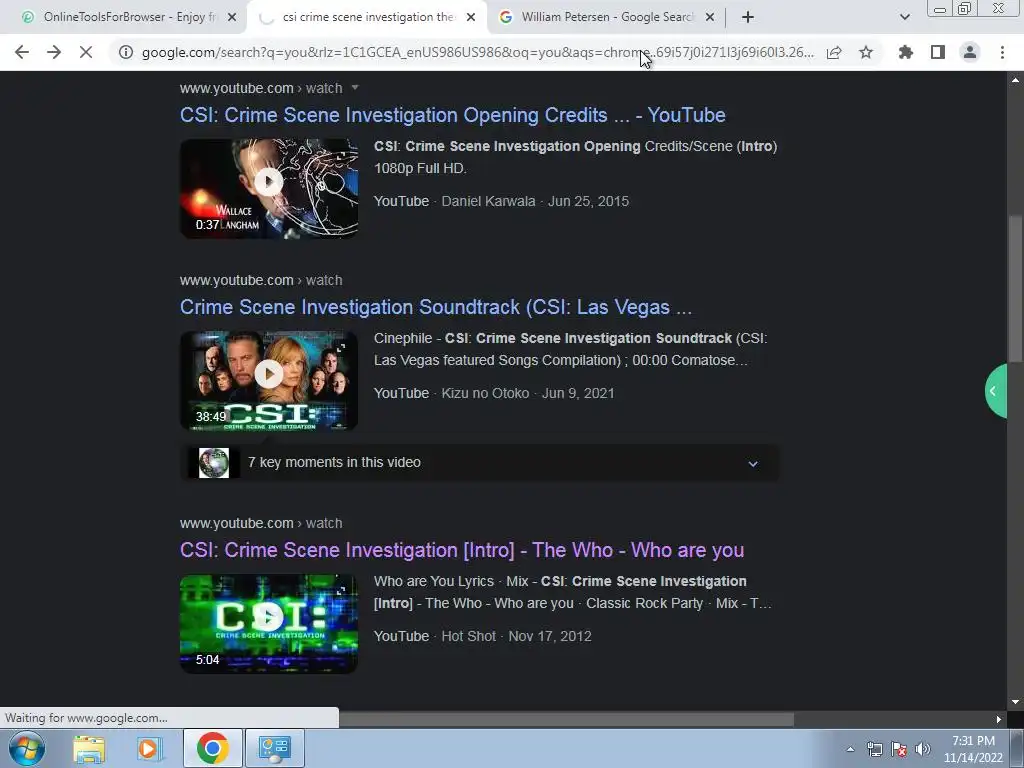The image size is (1024, 768).
Task: Click the vertical scrollbar thumb
Action: pos(1015,287)
